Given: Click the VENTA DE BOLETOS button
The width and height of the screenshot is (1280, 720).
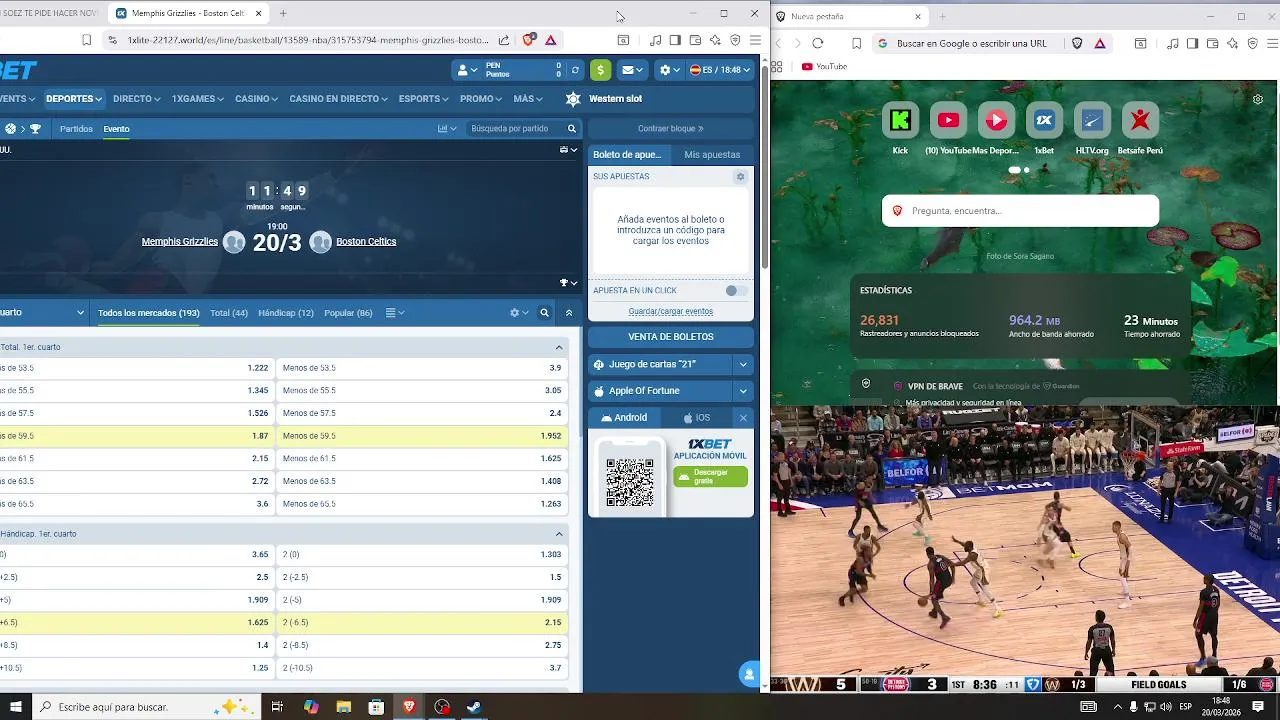Looking at the screenshot, I should pos(670,337).
